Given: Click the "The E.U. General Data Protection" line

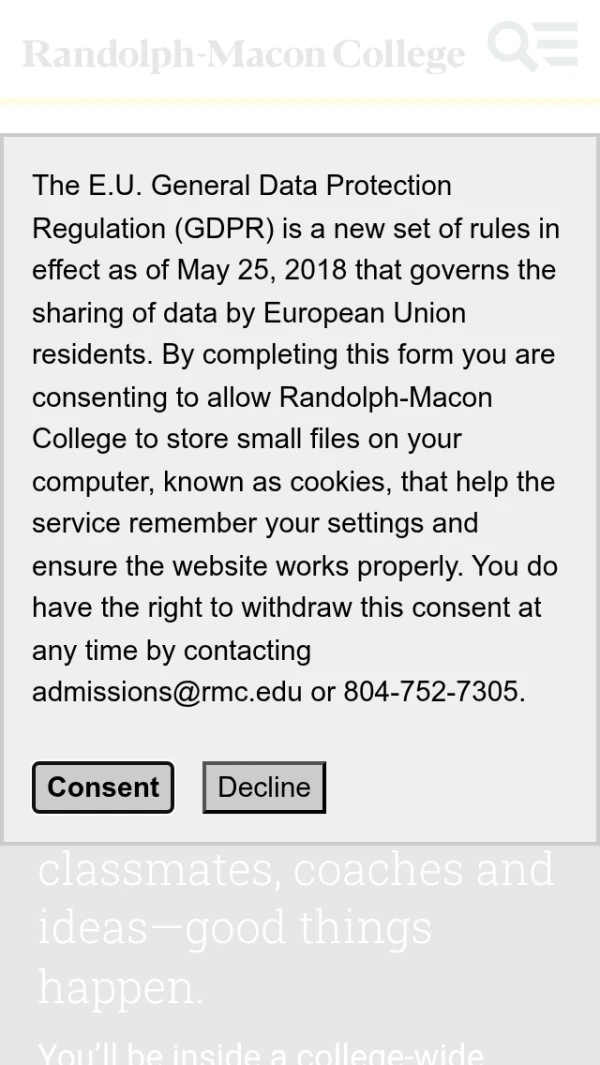Looking at the screenshot, I should pos(242,186).
